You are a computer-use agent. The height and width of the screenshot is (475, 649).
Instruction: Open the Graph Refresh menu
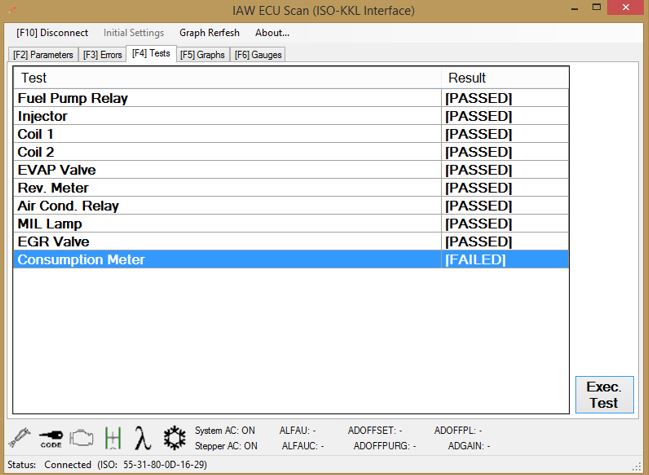pos(209,33)
